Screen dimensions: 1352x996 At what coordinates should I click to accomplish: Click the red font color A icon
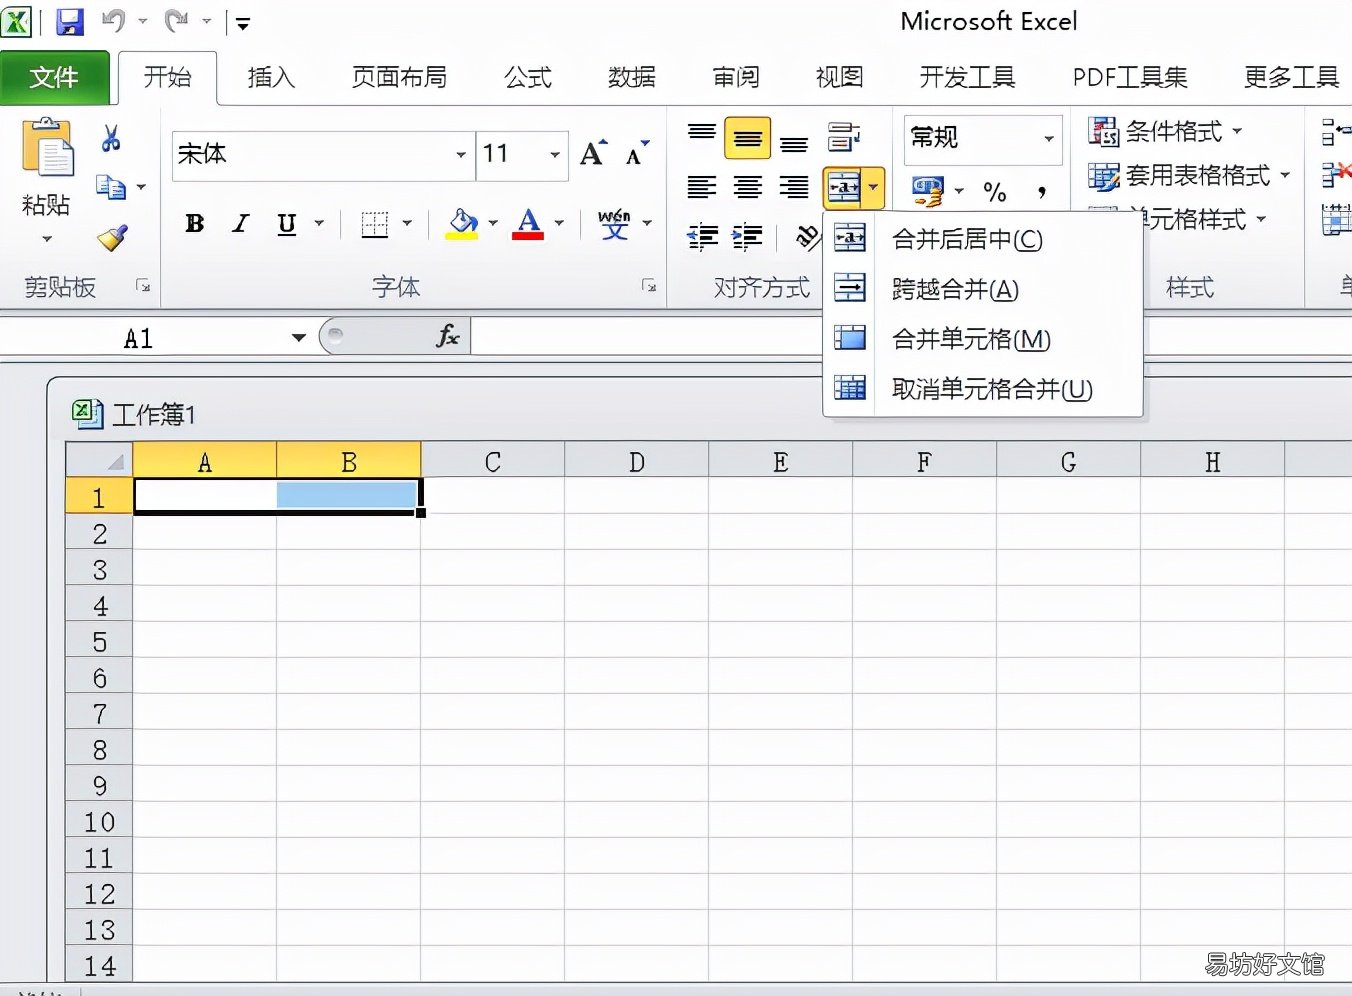coord(528,224)
